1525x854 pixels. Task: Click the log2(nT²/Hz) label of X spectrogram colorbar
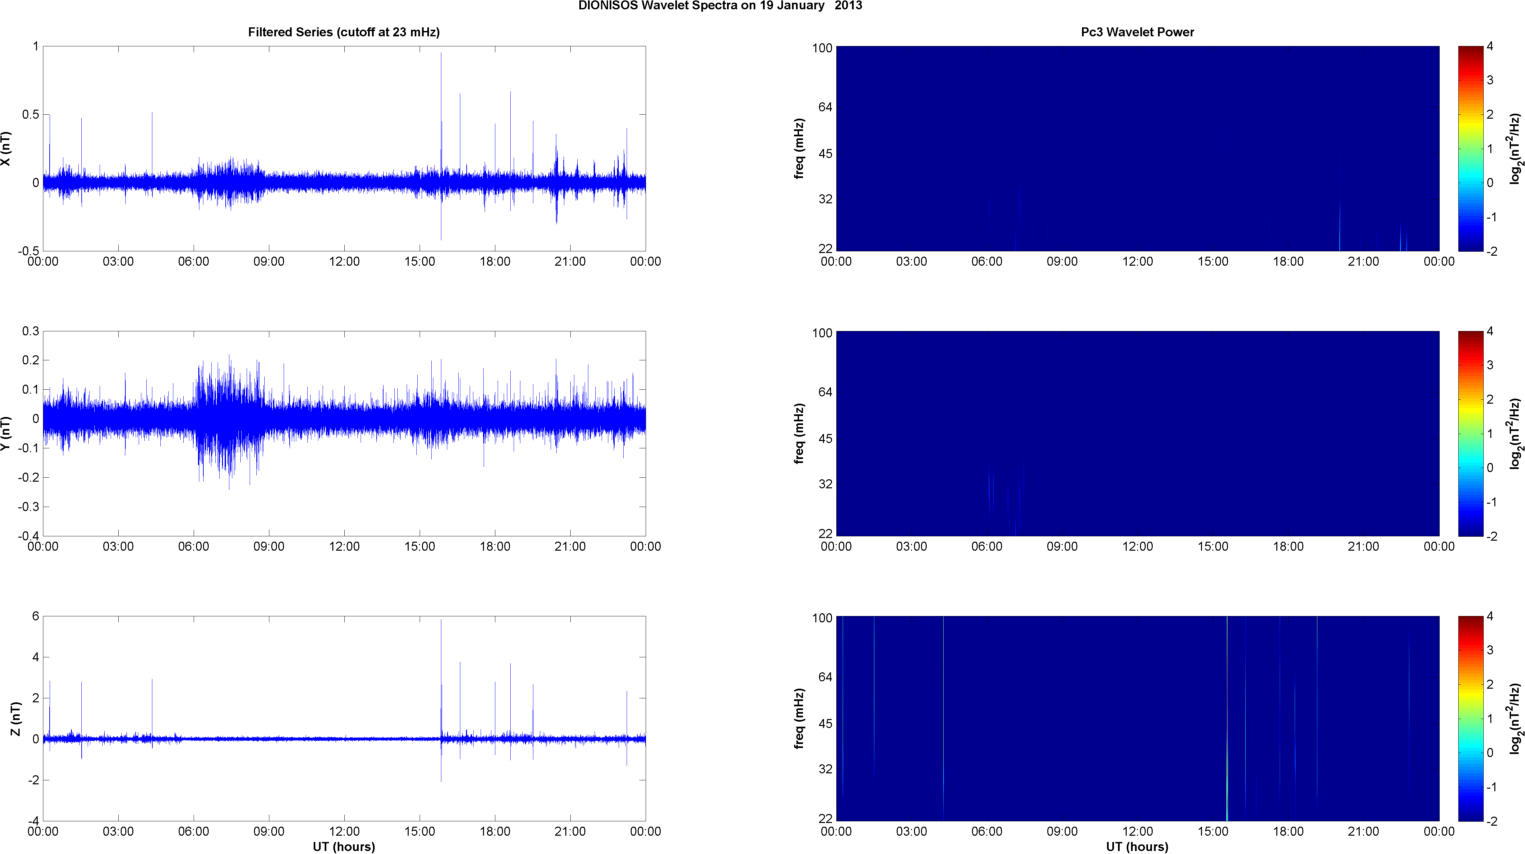point(1516,149)
